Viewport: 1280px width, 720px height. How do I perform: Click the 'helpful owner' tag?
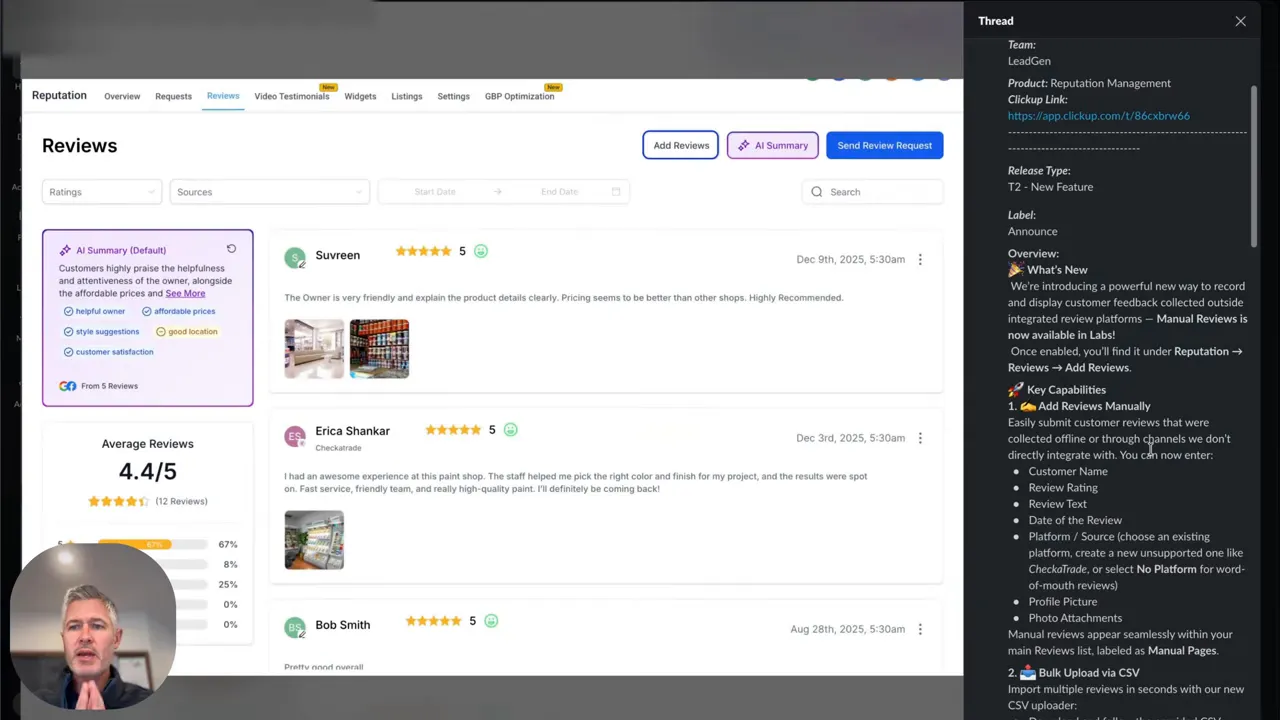94,311
